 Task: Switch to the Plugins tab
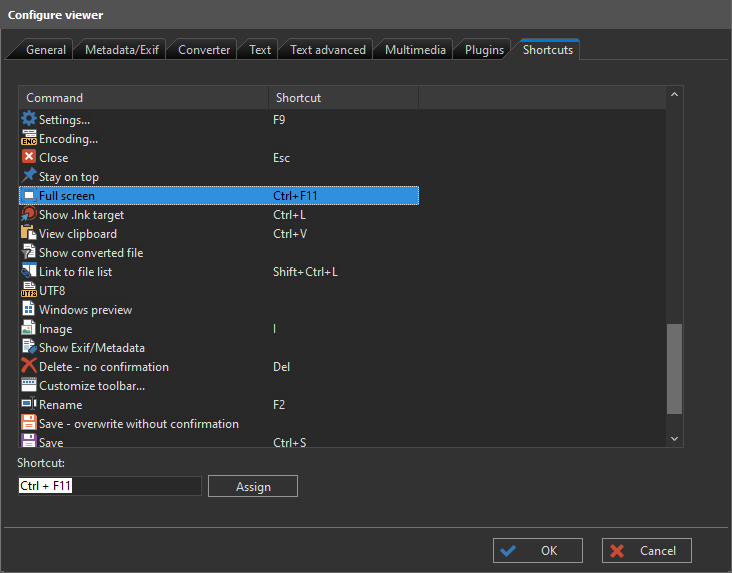click(484, 50)
